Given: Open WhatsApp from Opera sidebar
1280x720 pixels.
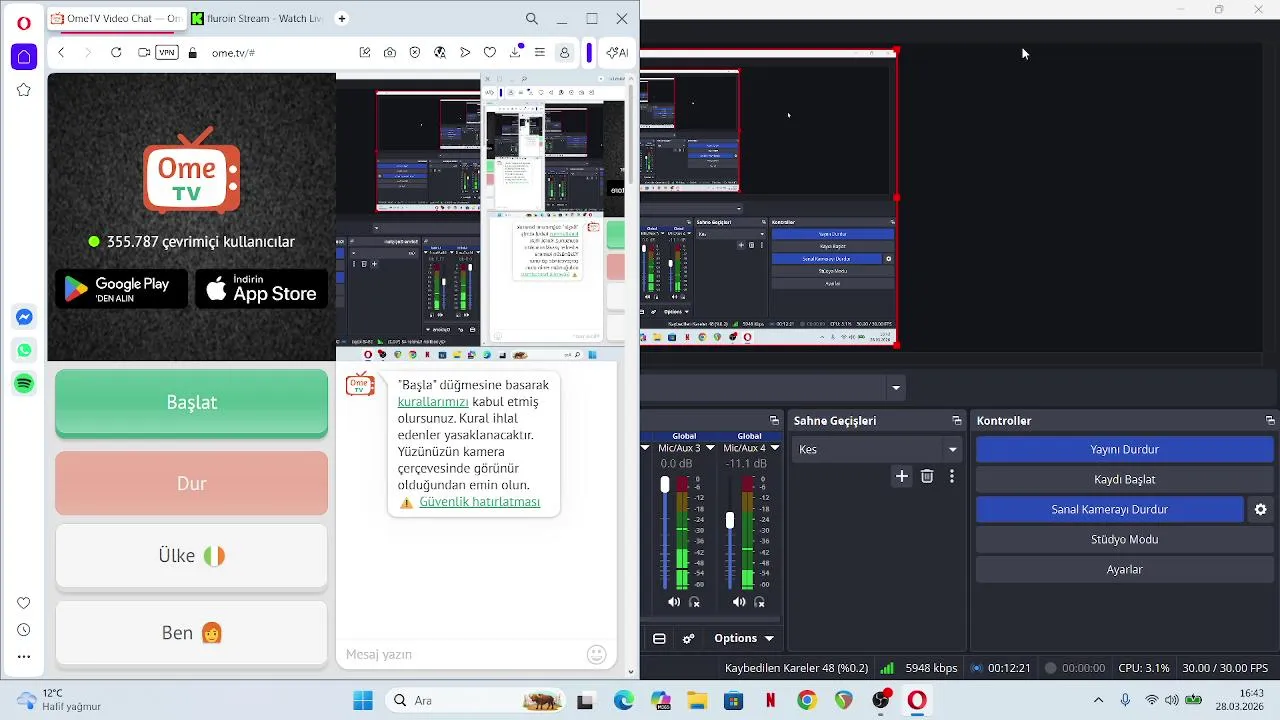Looking at the screenshot, I should tap(24, 350).
